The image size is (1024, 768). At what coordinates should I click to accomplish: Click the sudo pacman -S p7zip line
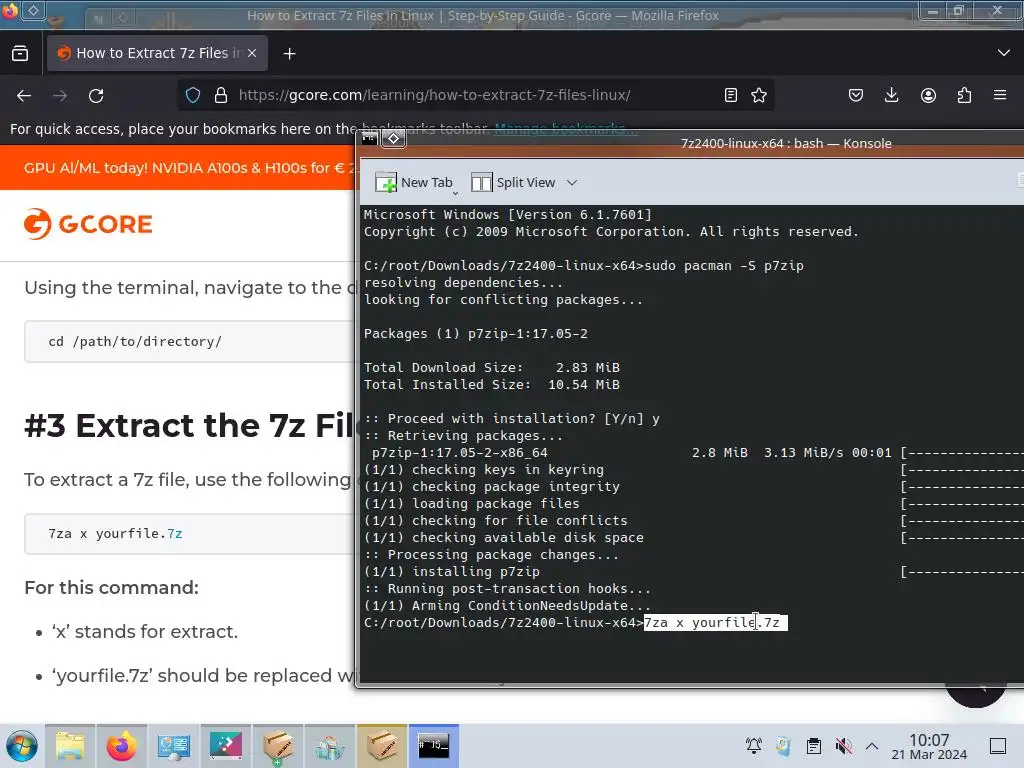[x=584, y=266]
